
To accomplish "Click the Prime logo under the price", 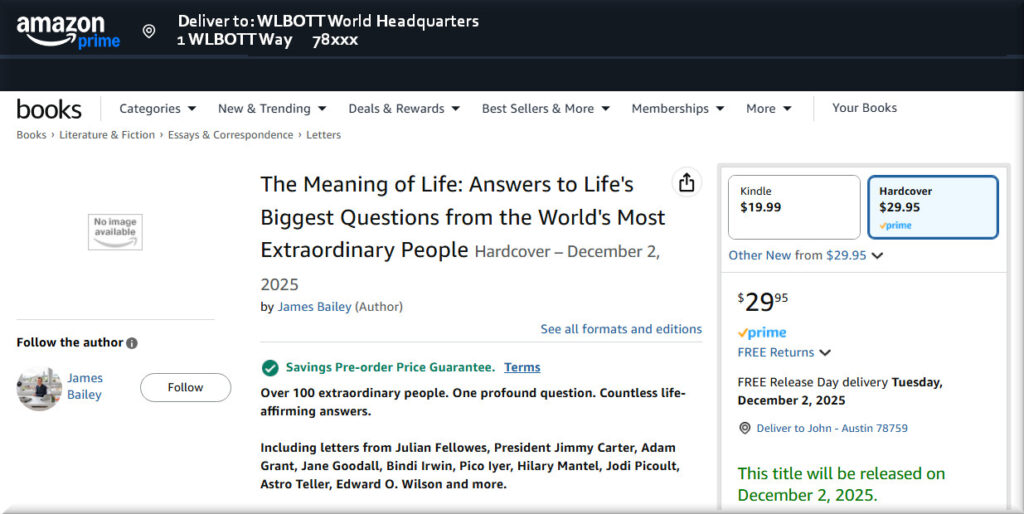I will click(x=762, y=332).
